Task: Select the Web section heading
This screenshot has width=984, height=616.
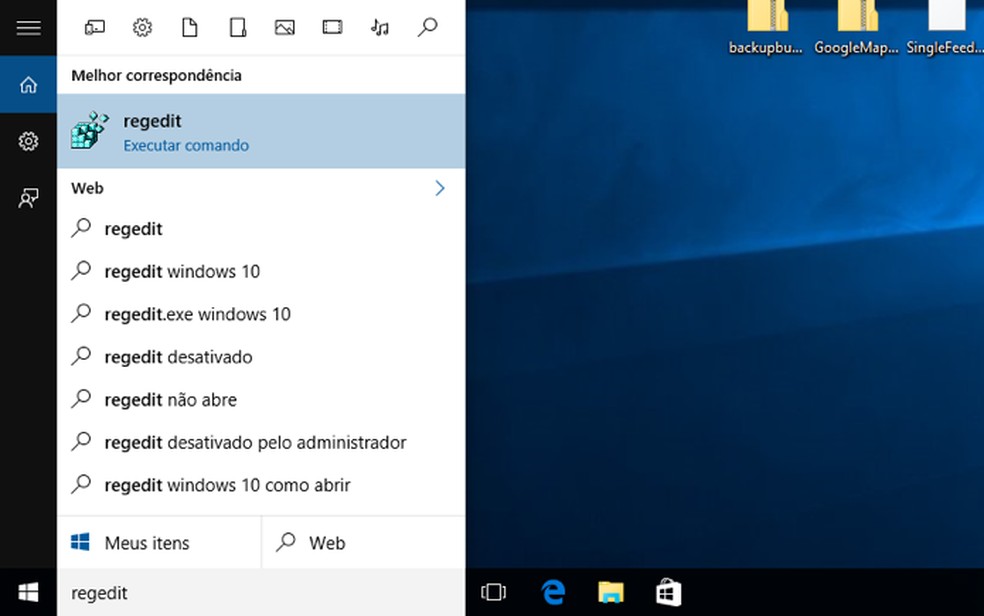Action: (x=87, y=188)
